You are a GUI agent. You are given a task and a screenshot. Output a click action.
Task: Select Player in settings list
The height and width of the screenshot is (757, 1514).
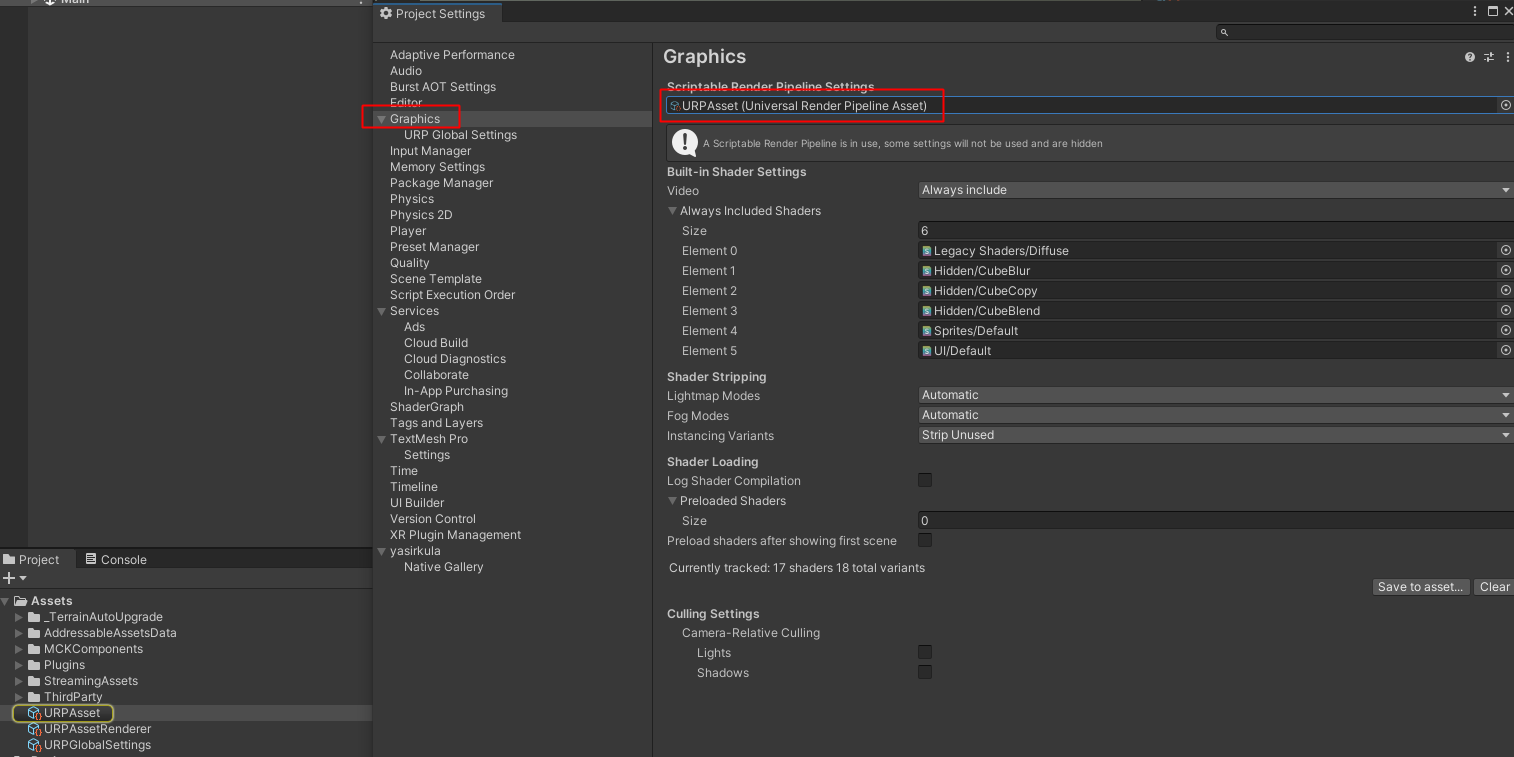[408, 231]
